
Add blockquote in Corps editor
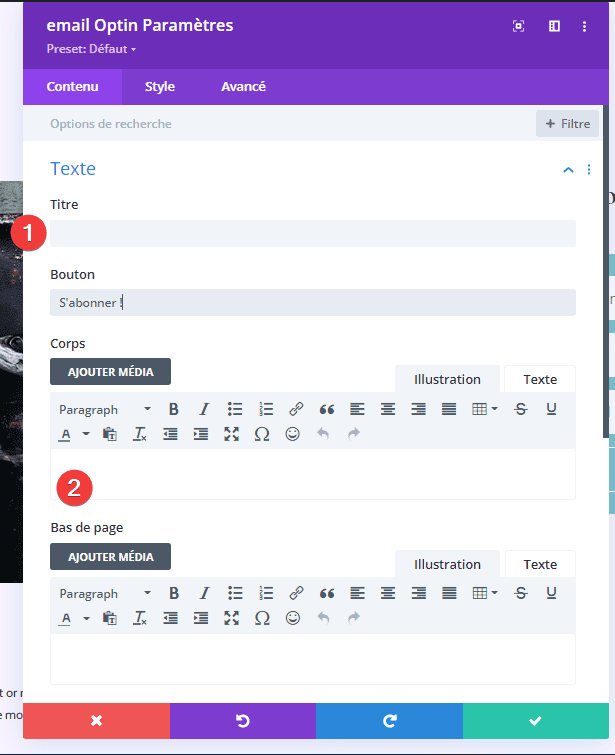pos(327,409)
